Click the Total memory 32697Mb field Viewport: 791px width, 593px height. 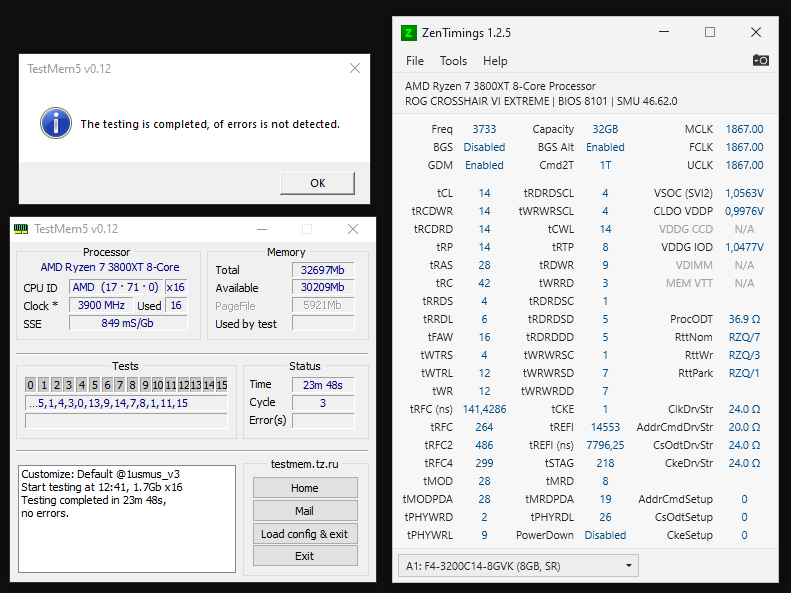[x=323, y=270]
